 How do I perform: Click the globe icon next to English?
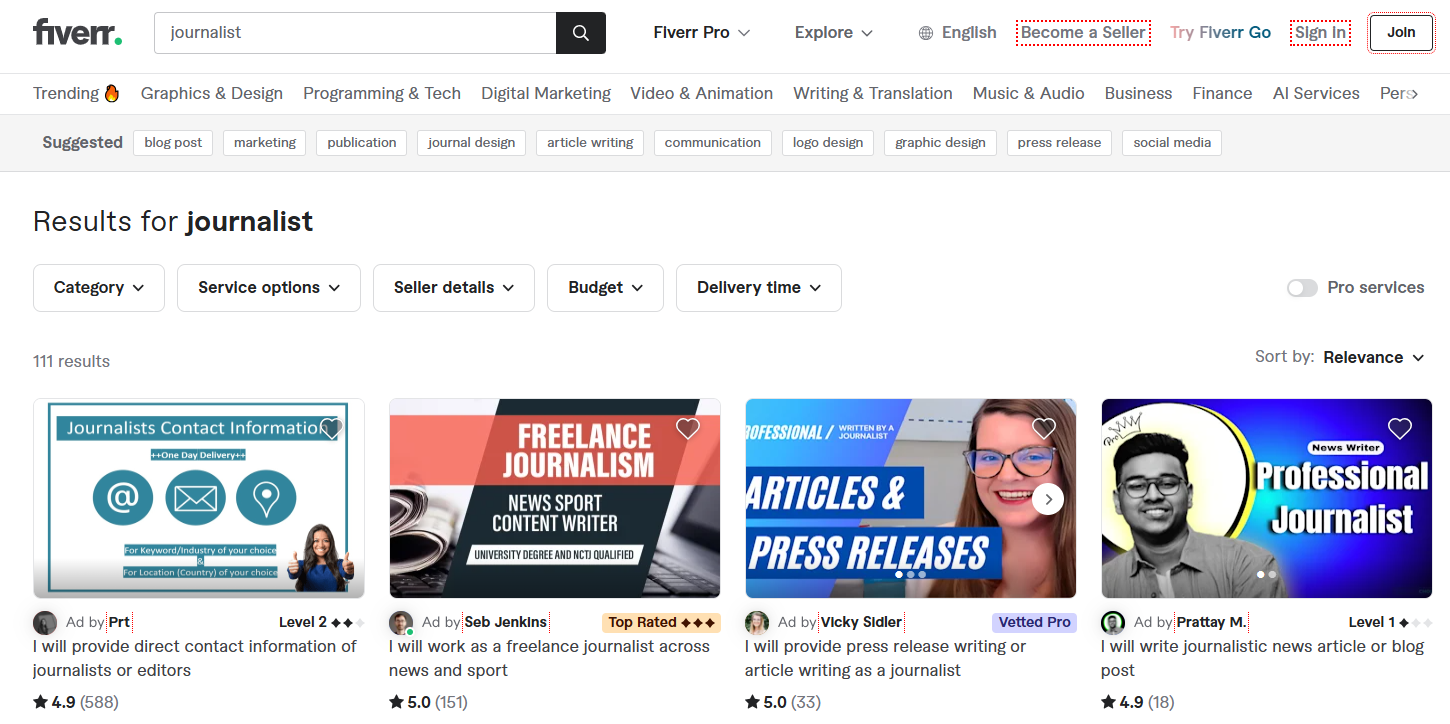[924, 32]
